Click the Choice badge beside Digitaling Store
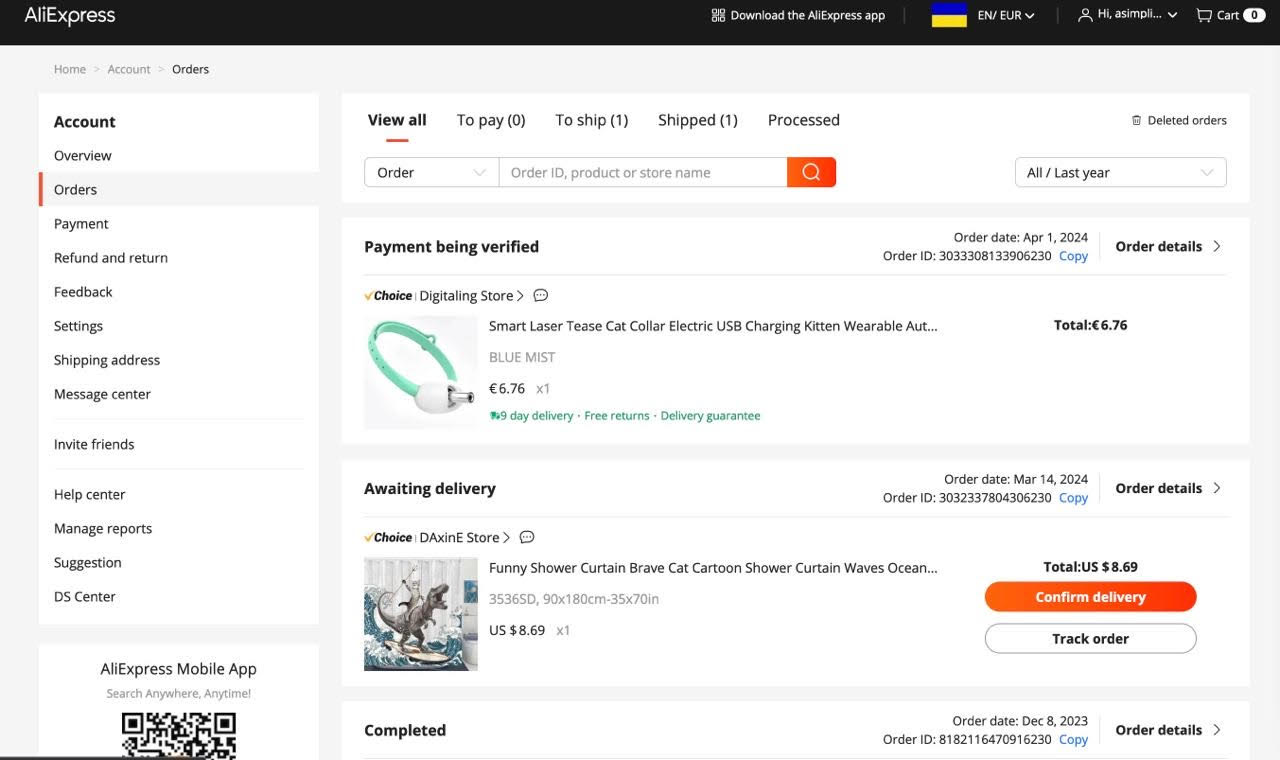Viewport: 1280px width, 760px height. [388, 296]
